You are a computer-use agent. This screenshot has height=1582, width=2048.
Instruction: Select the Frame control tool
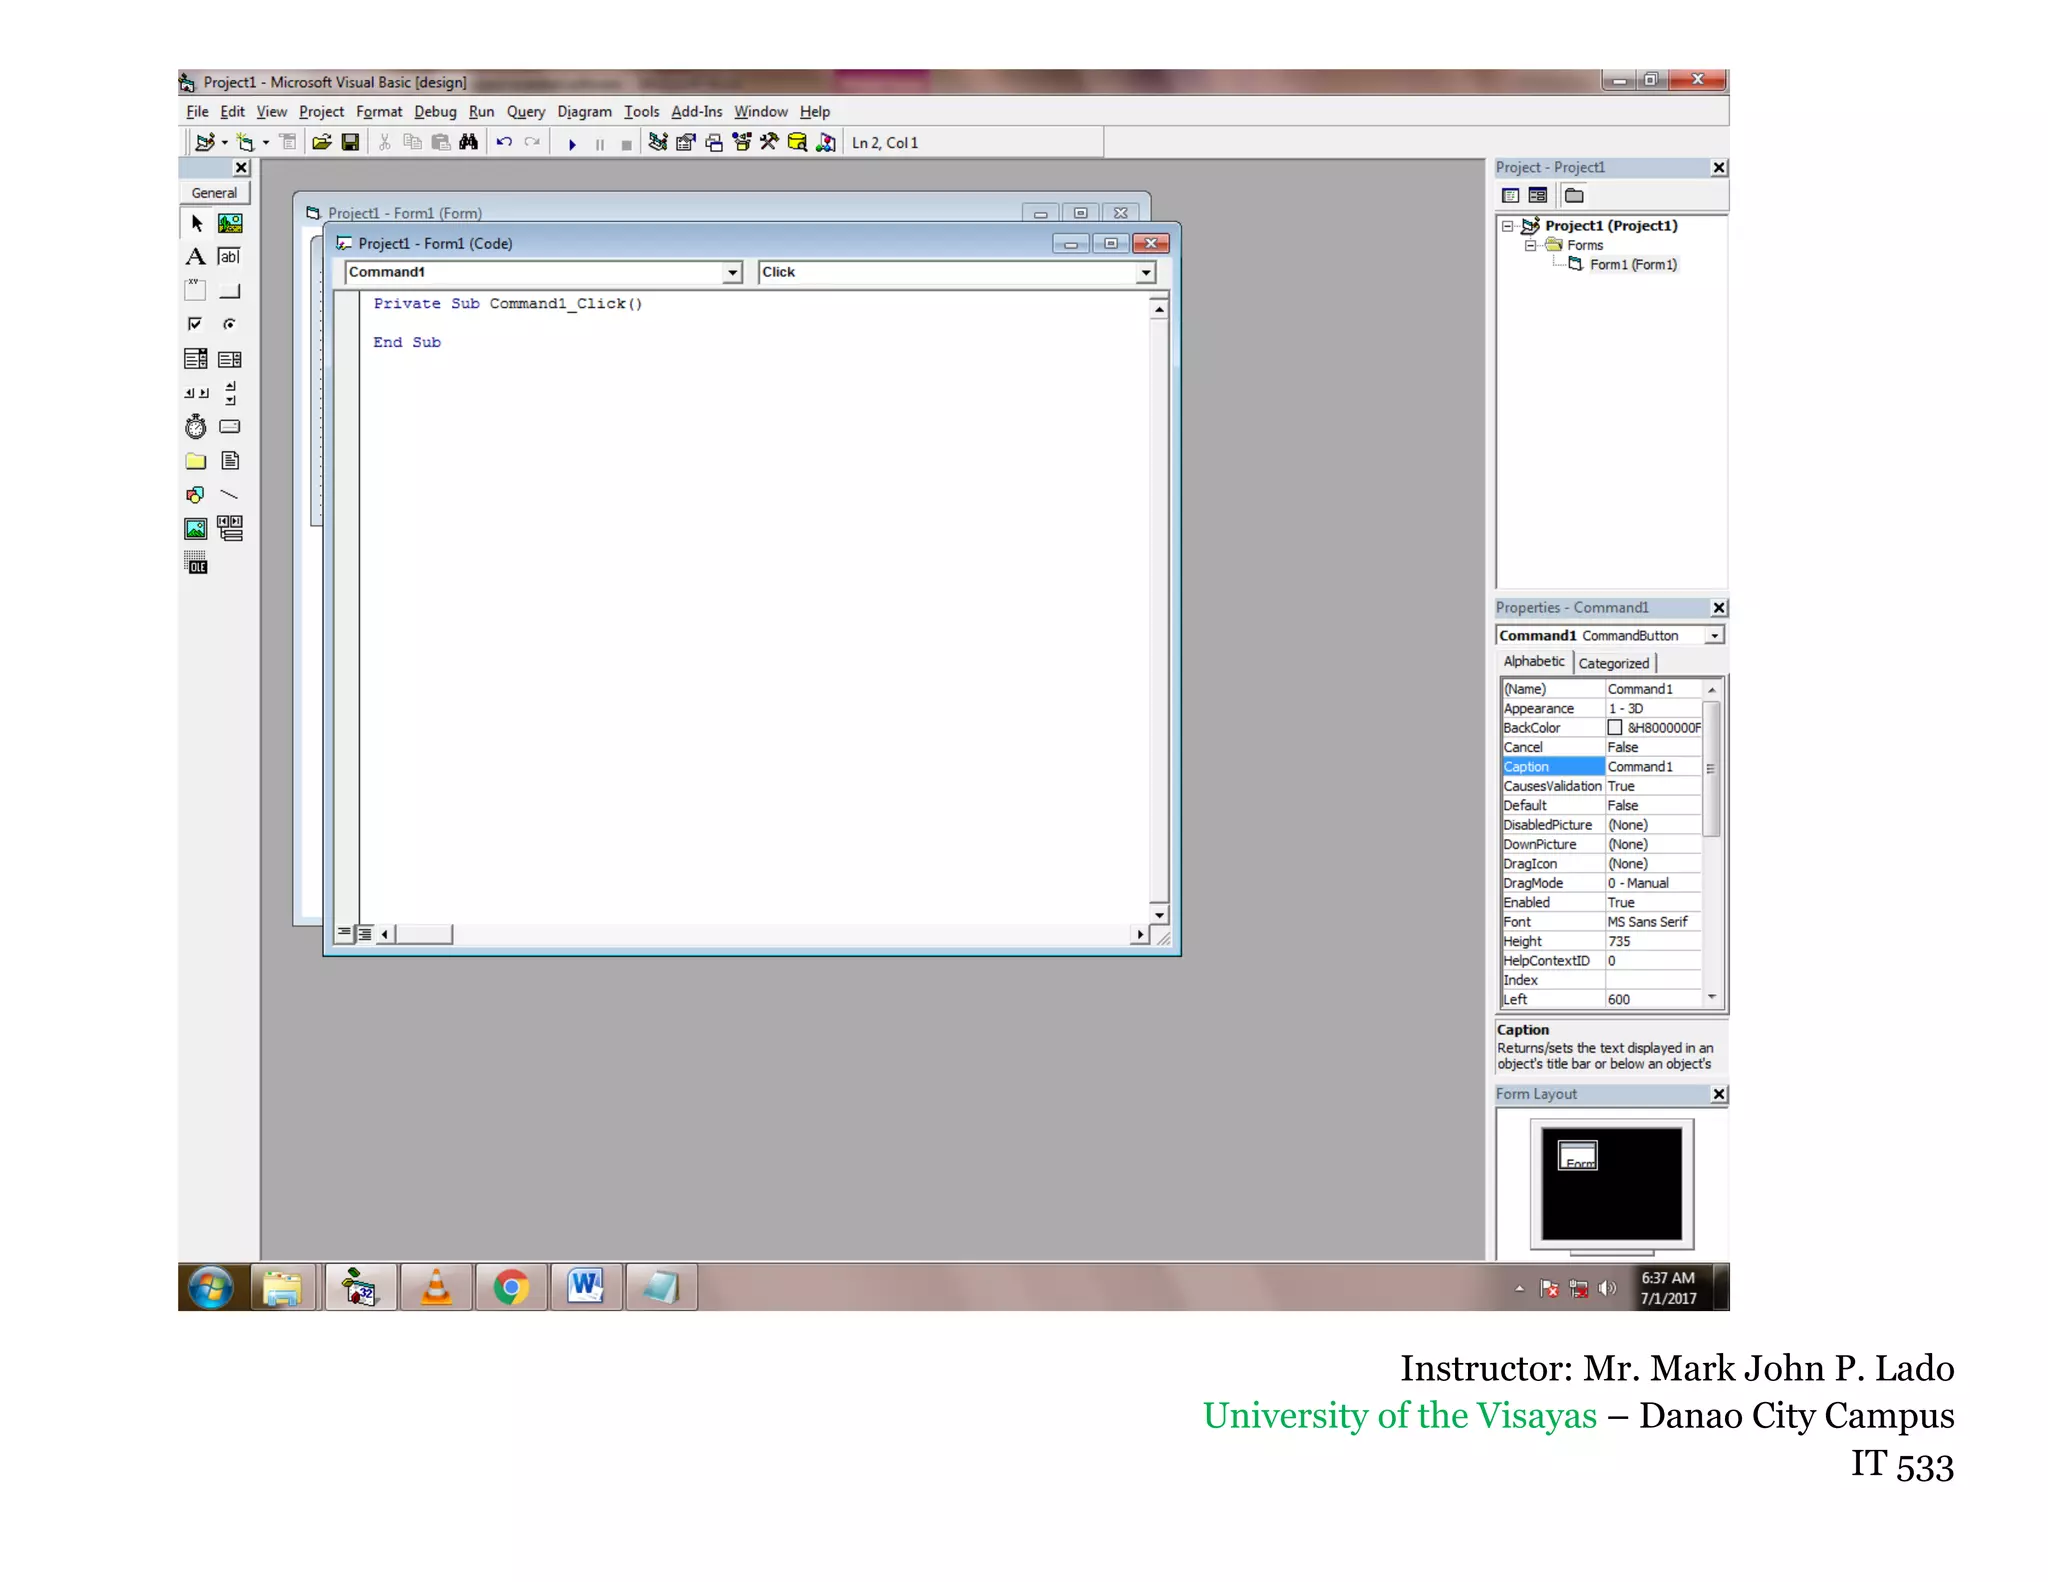click(x=196, y=291)
